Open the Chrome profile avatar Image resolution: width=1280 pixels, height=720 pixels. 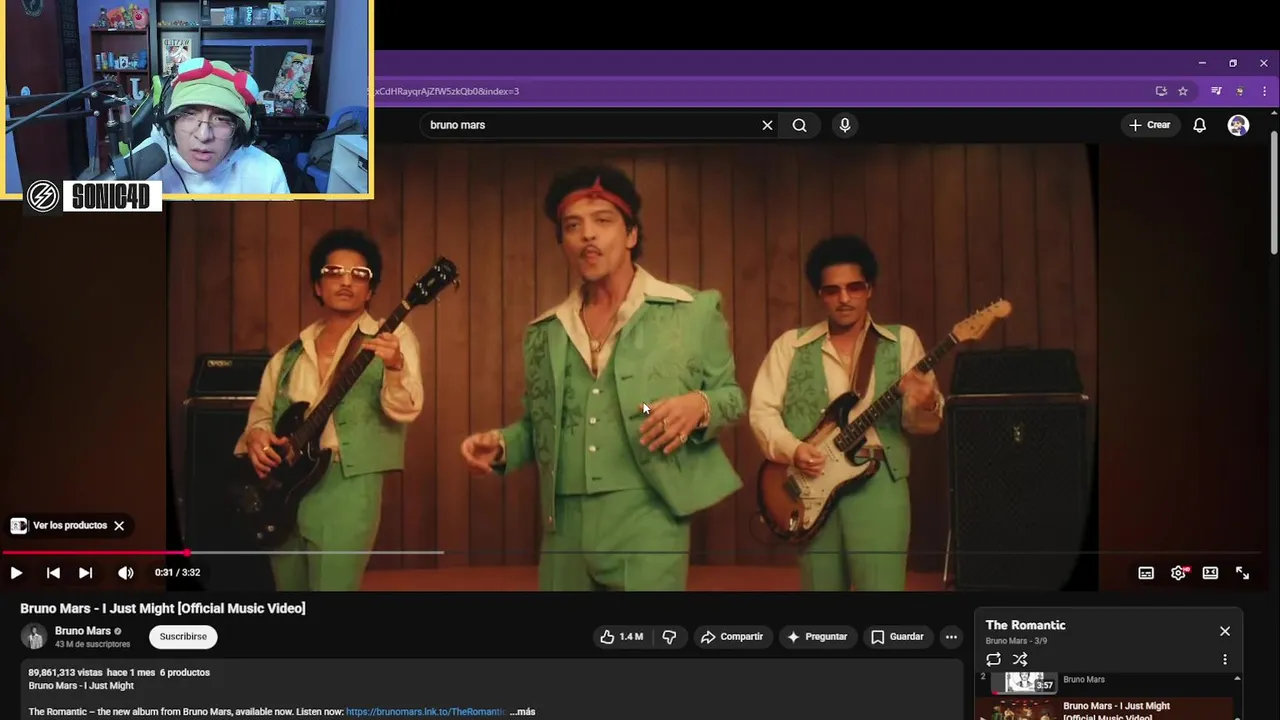tap(1240, 91)
